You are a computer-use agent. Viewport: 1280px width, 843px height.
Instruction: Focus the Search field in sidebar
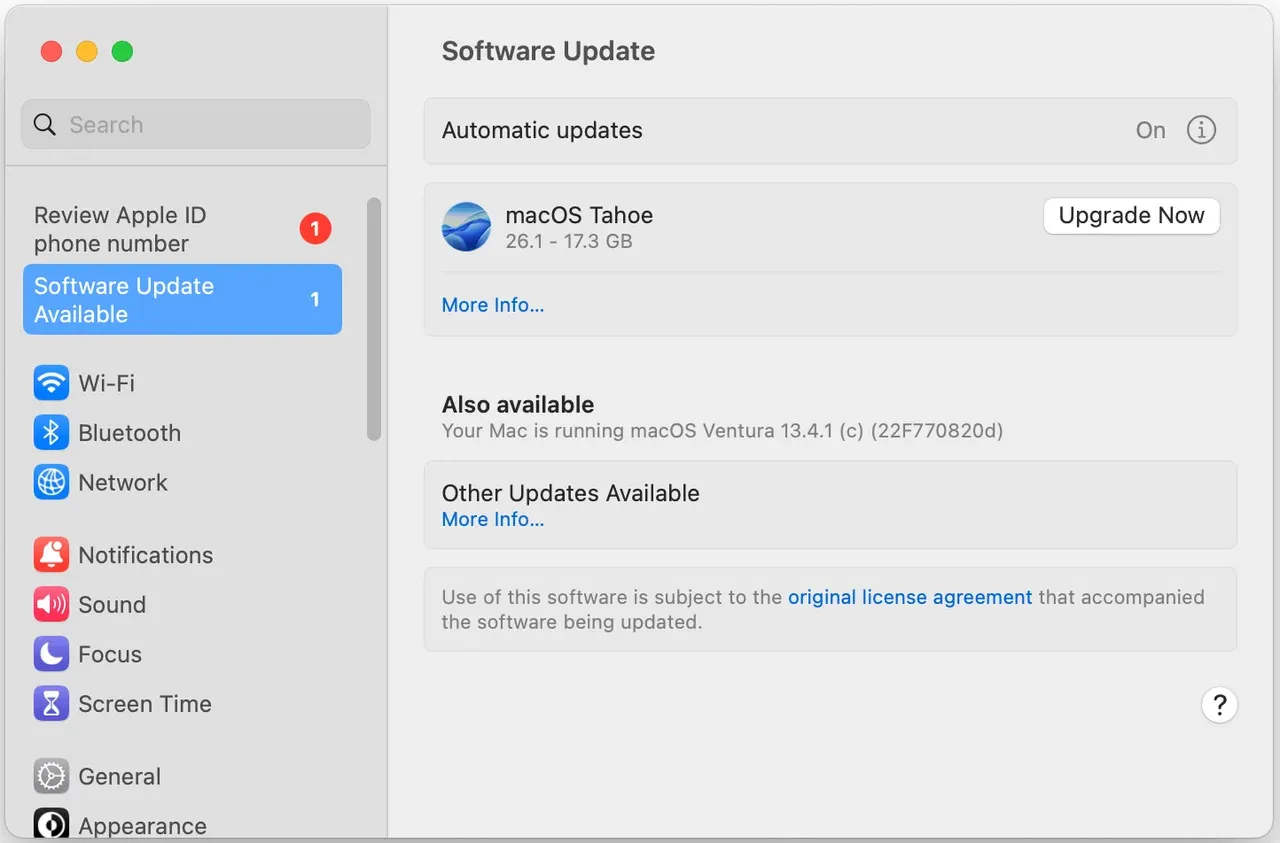[x=196, y=125]
